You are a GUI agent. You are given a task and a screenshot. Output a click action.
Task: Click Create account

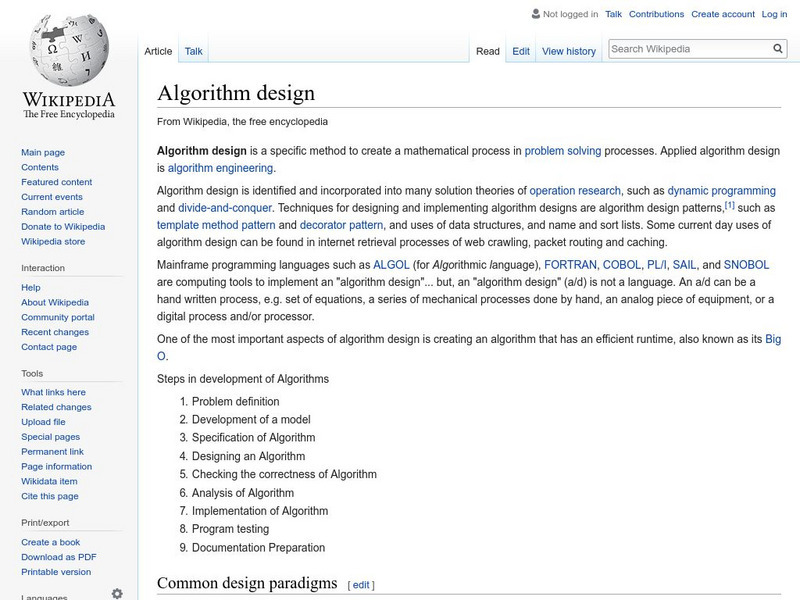coord(723,14)
